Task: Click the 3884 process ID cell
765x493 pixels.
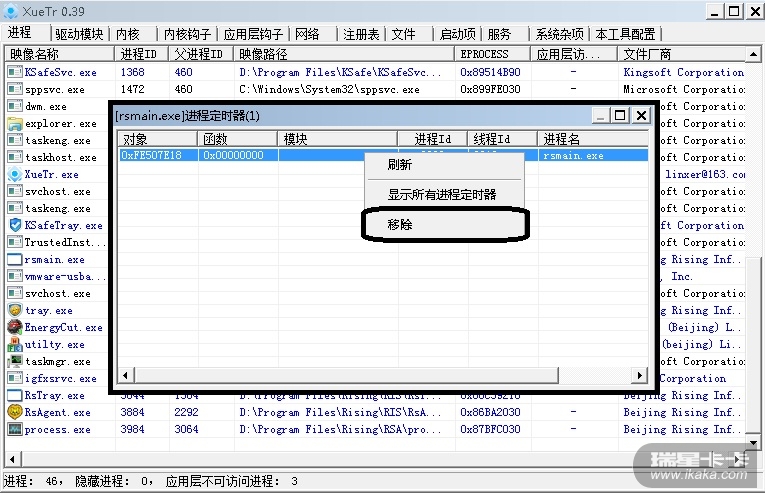Action: (x=132, y=412)
